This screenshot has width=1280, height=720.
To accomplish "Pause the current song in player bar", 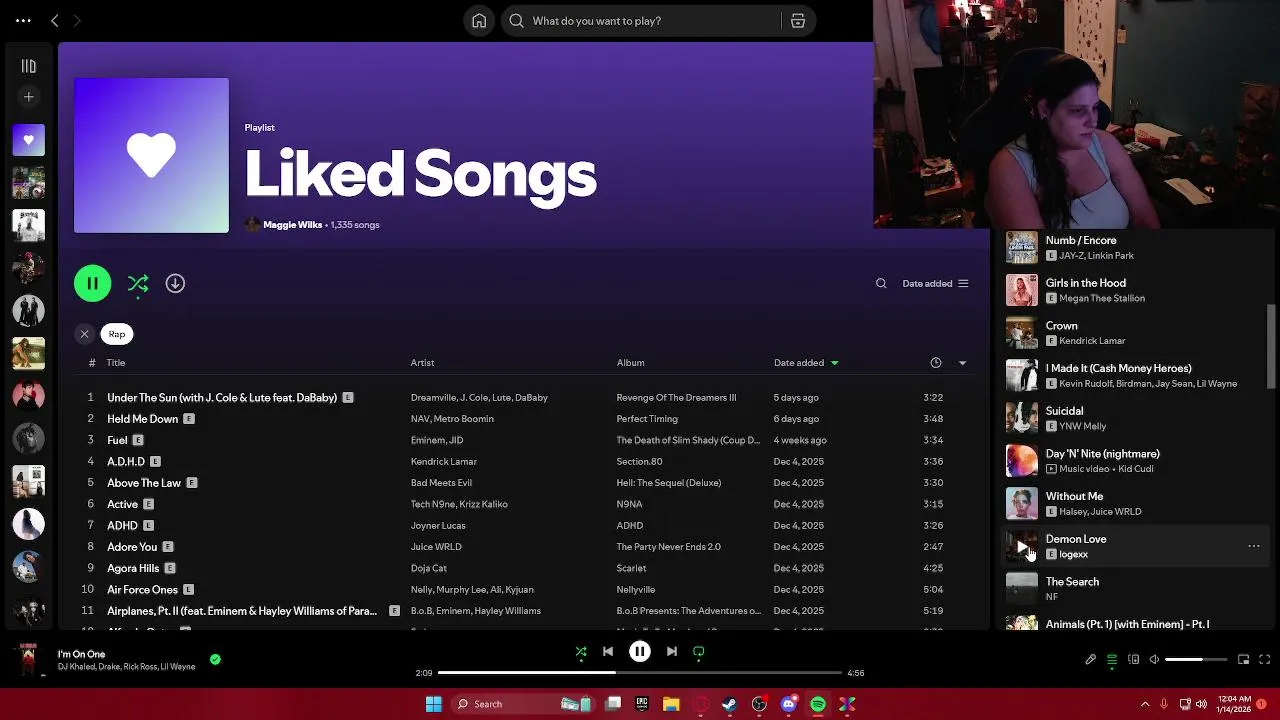I will pos(640,652).
